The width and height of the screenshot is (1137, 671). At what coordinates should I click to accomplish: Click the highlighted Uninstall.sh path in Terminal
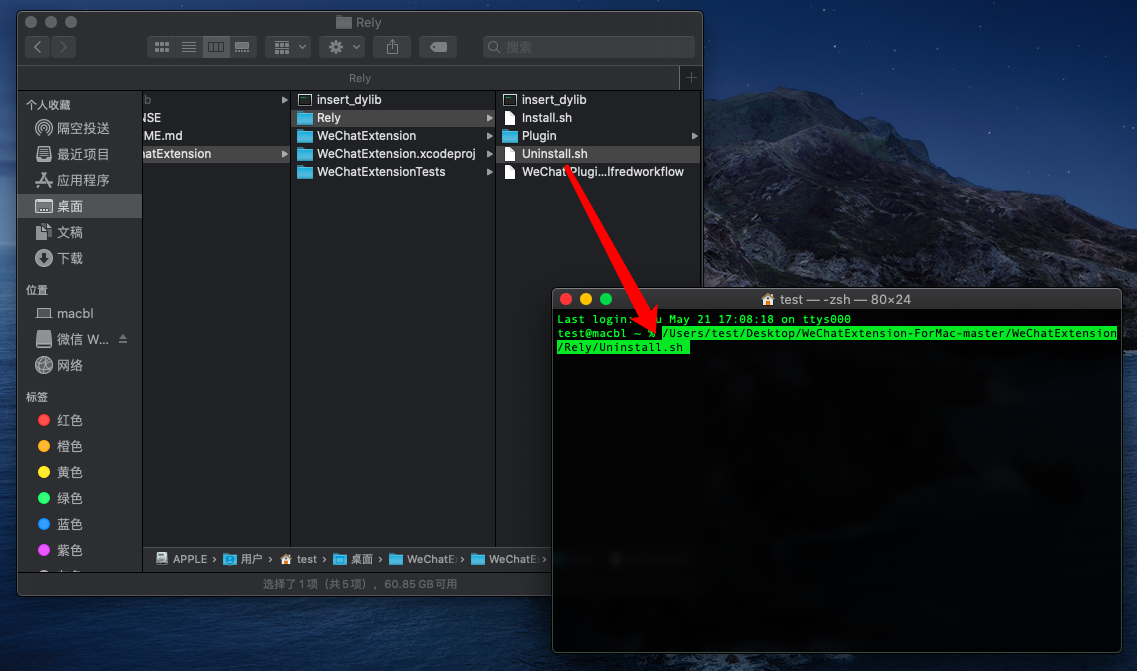click(837, 340)
